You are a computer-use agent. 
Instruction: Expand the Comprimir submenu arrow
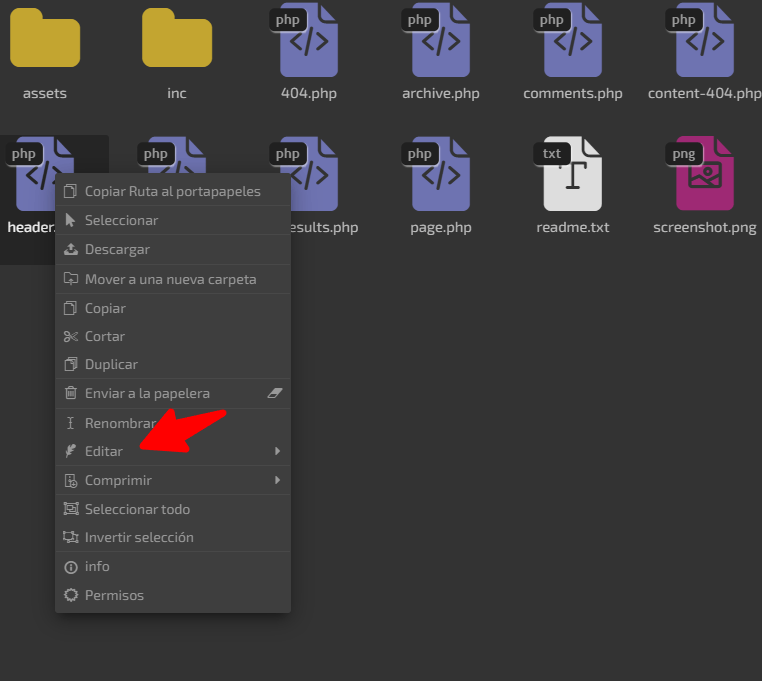(277, 480)
